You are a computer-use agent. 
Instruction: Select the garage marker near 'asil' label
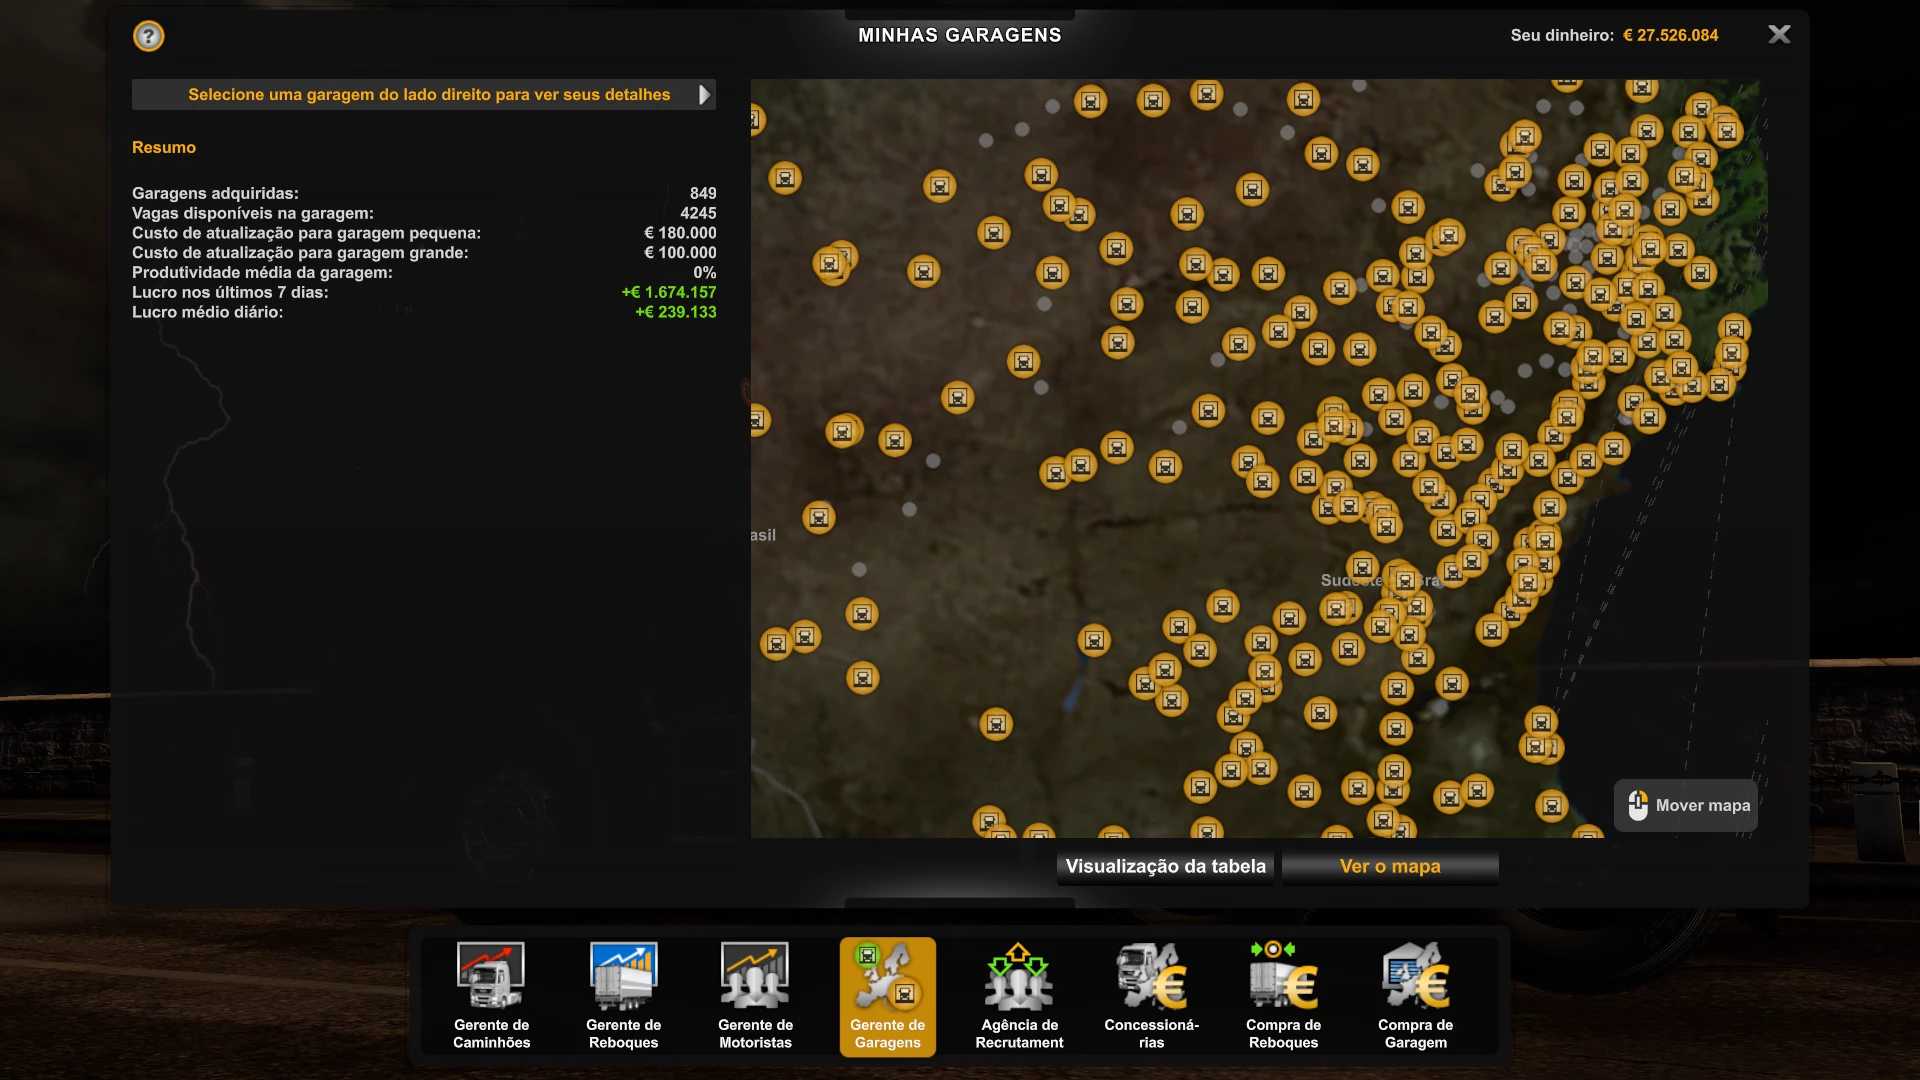(x=818, y=517)
